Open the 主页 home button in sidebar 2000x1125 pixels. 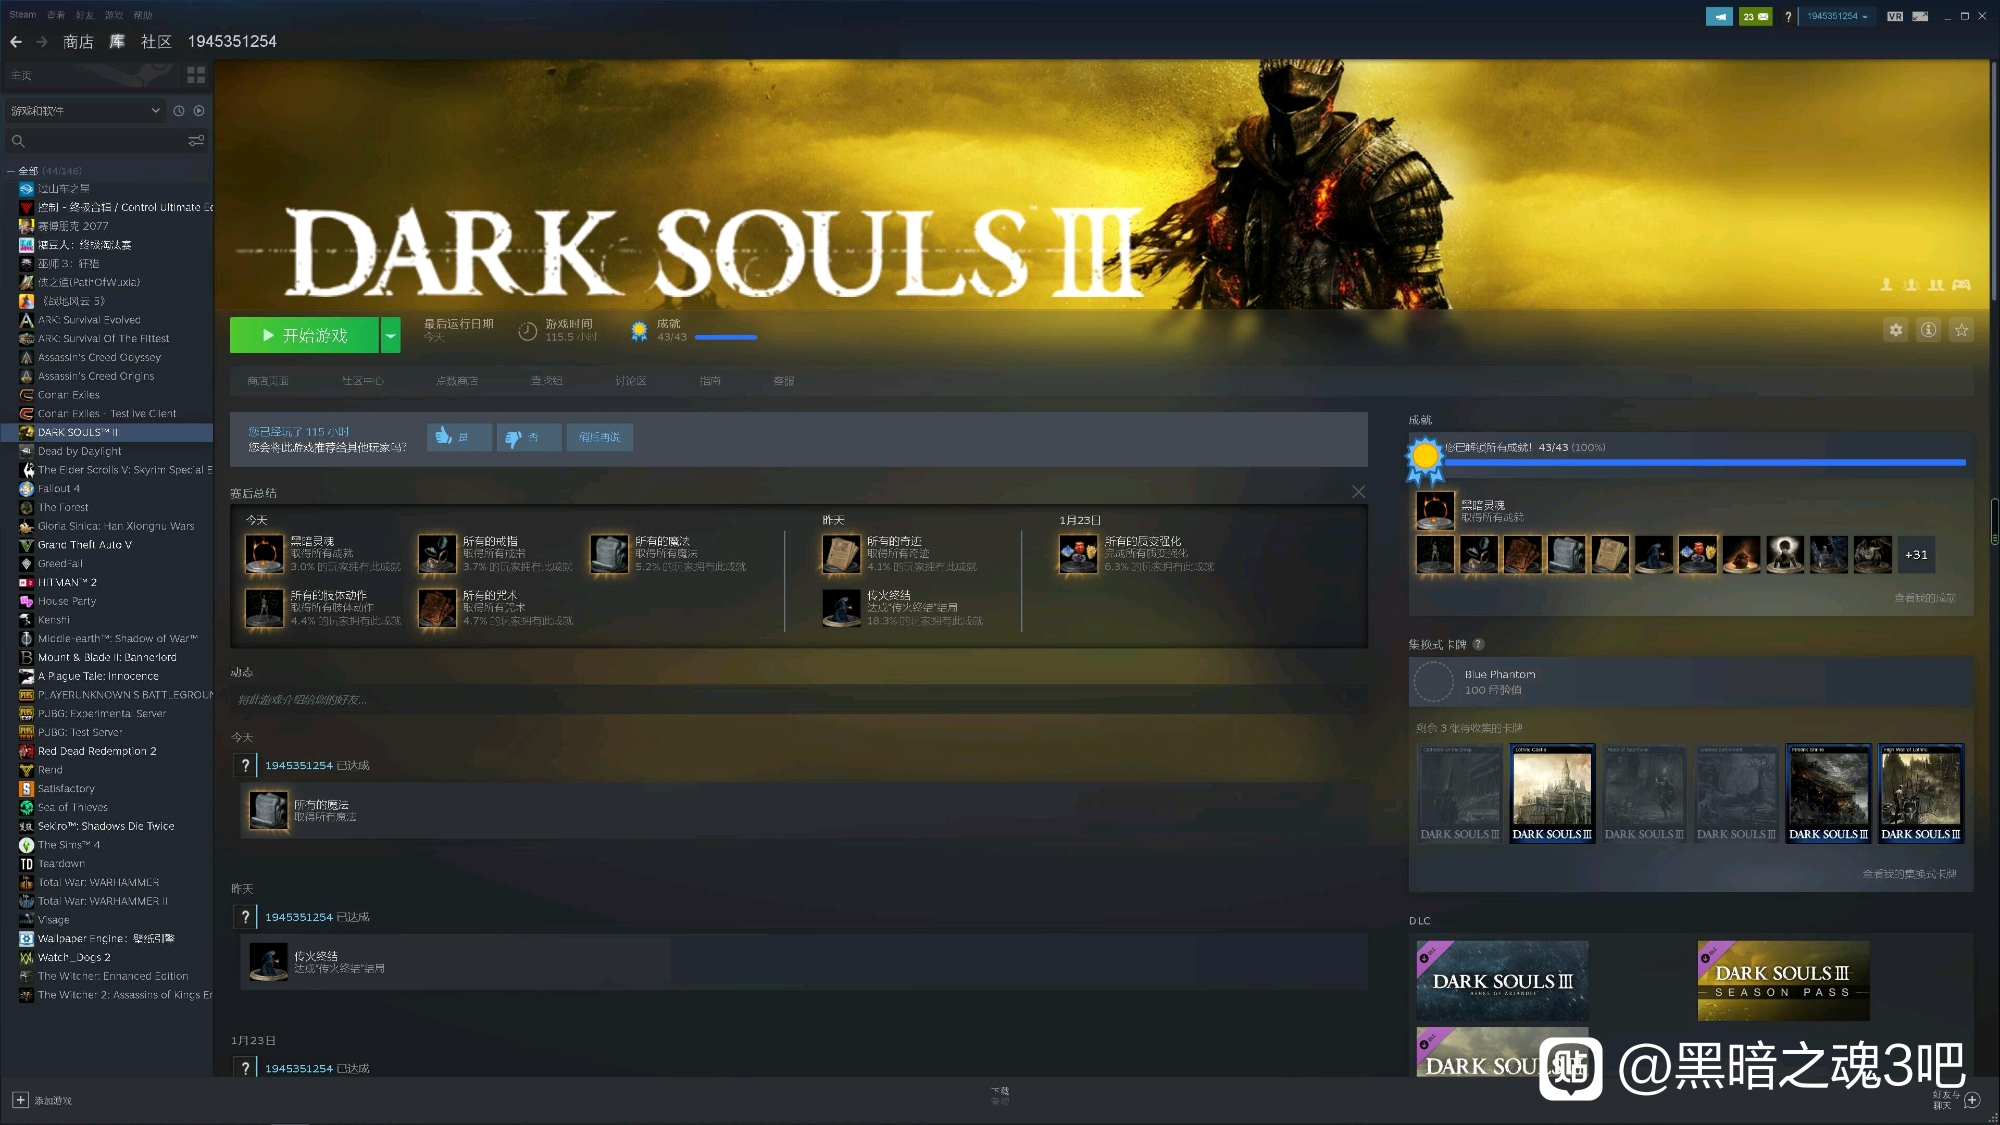(92, 75)
